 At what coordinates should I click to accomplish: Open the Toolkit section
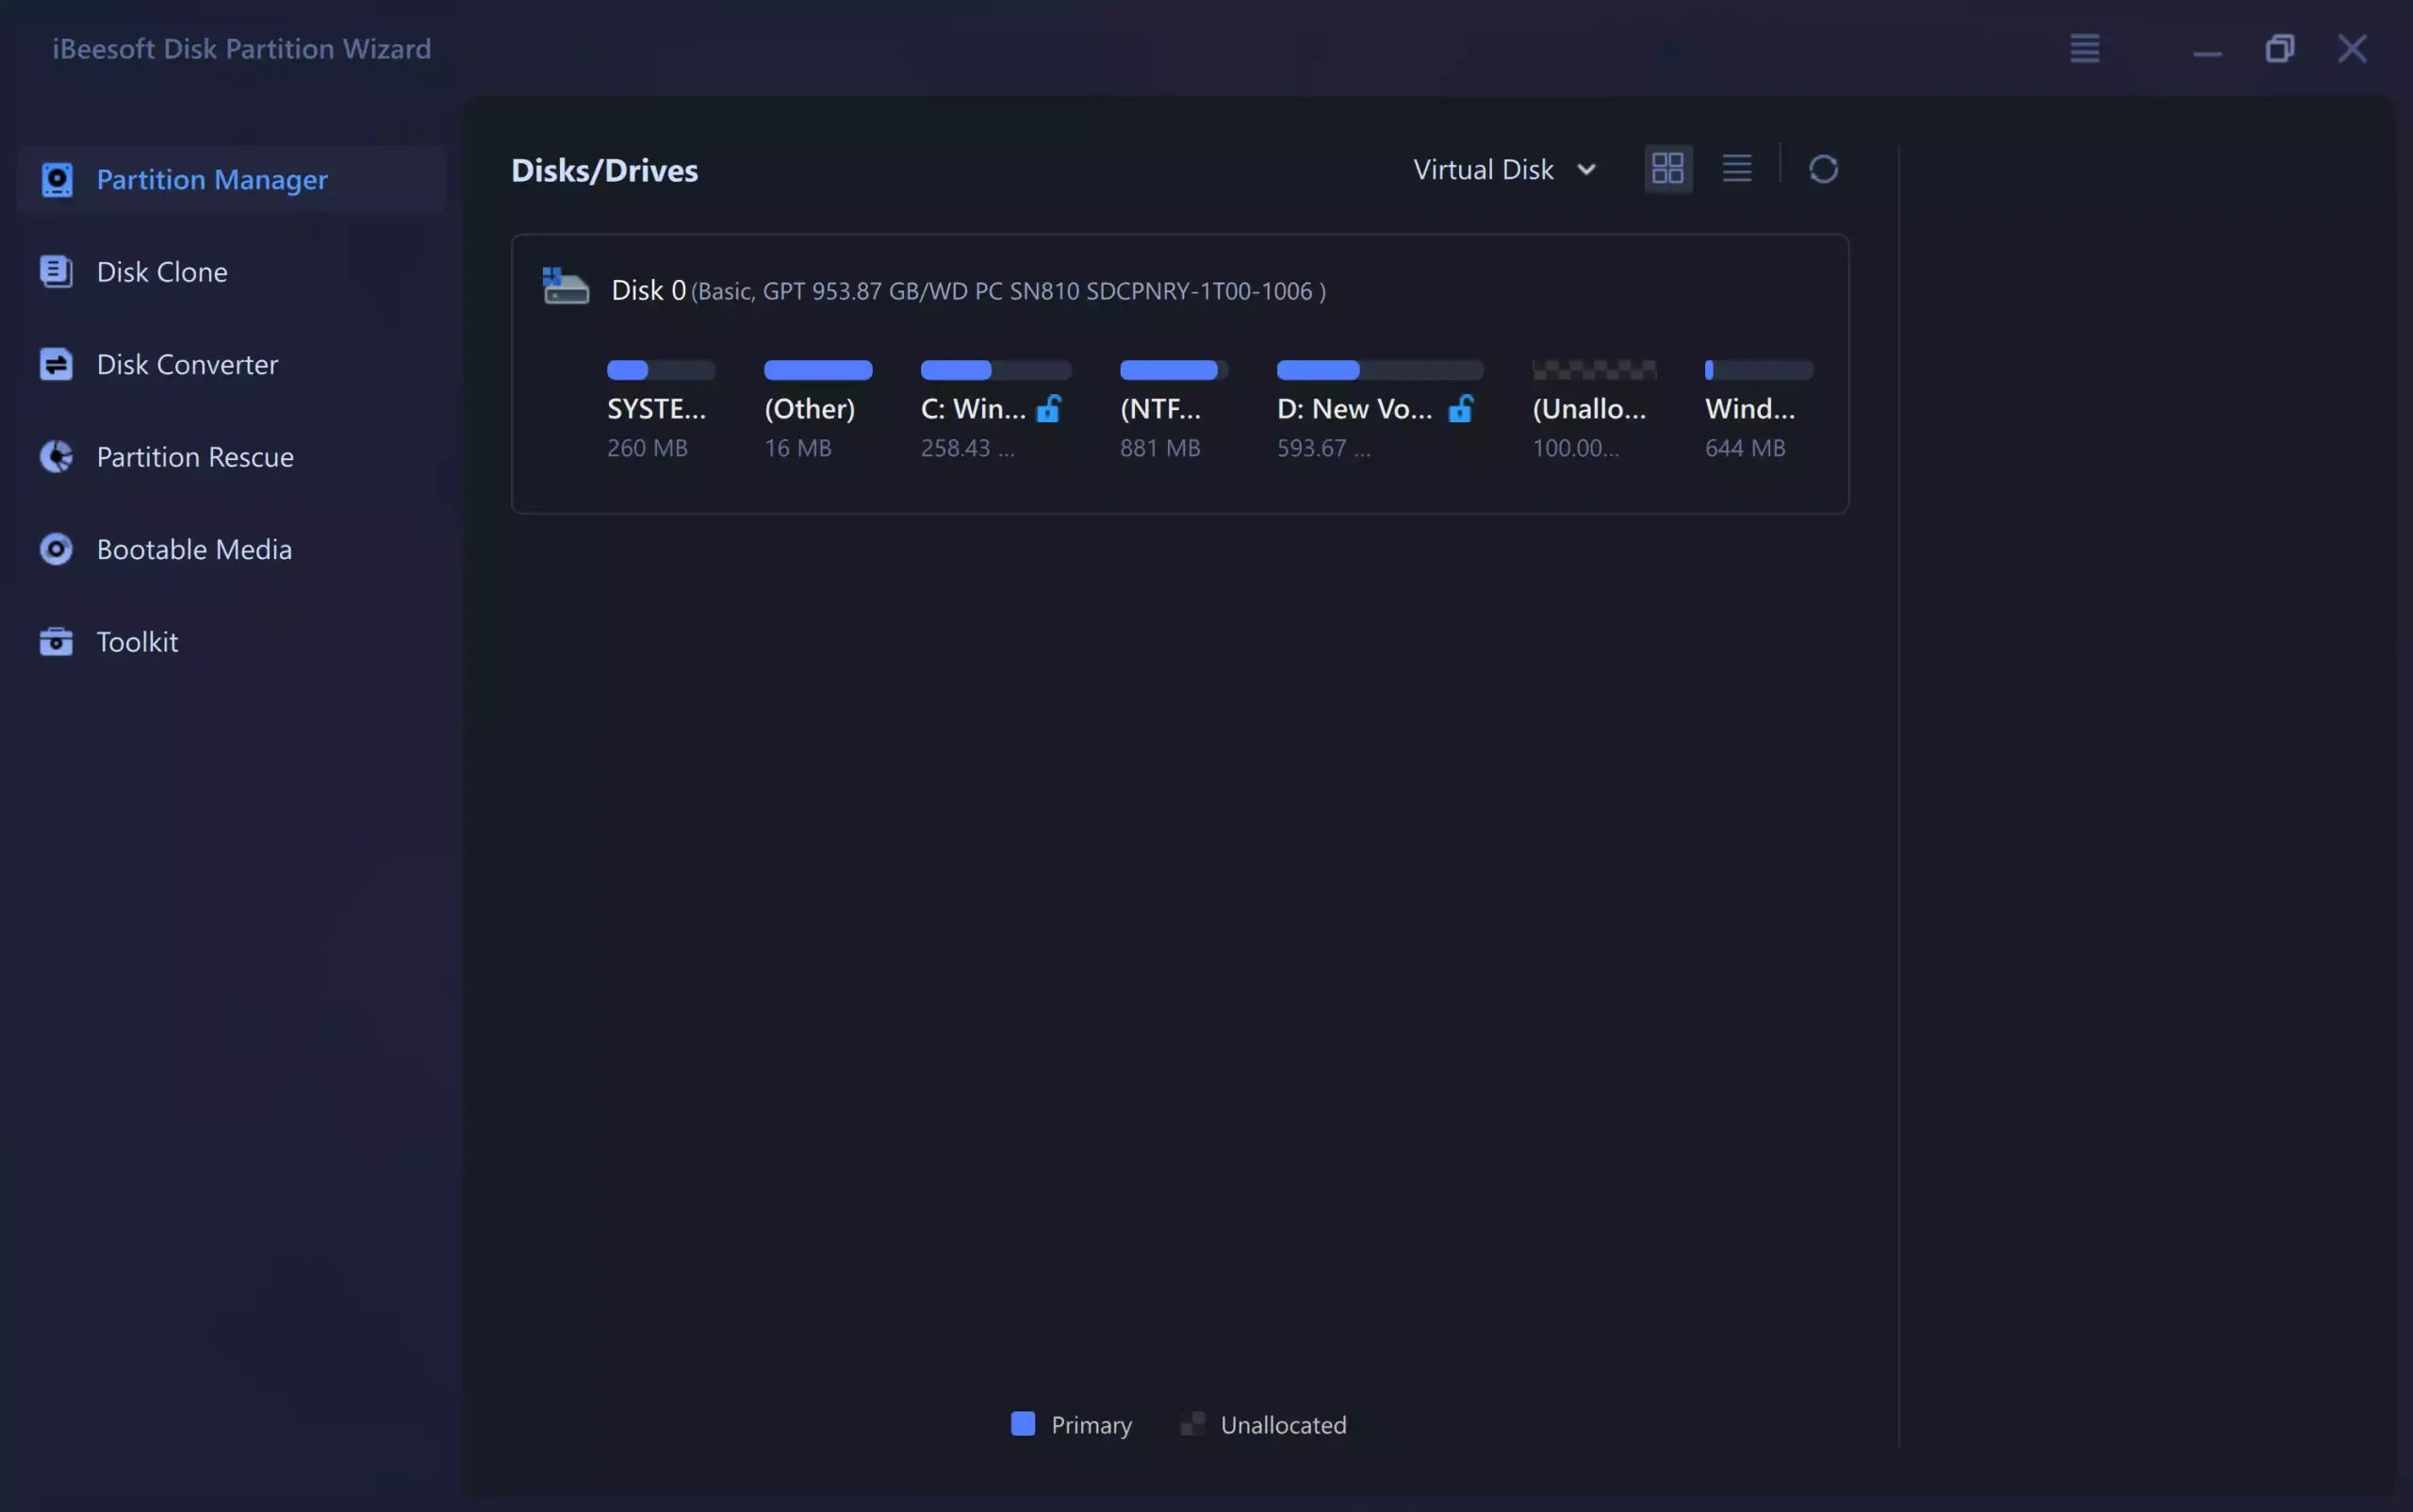tap(231, 642)
